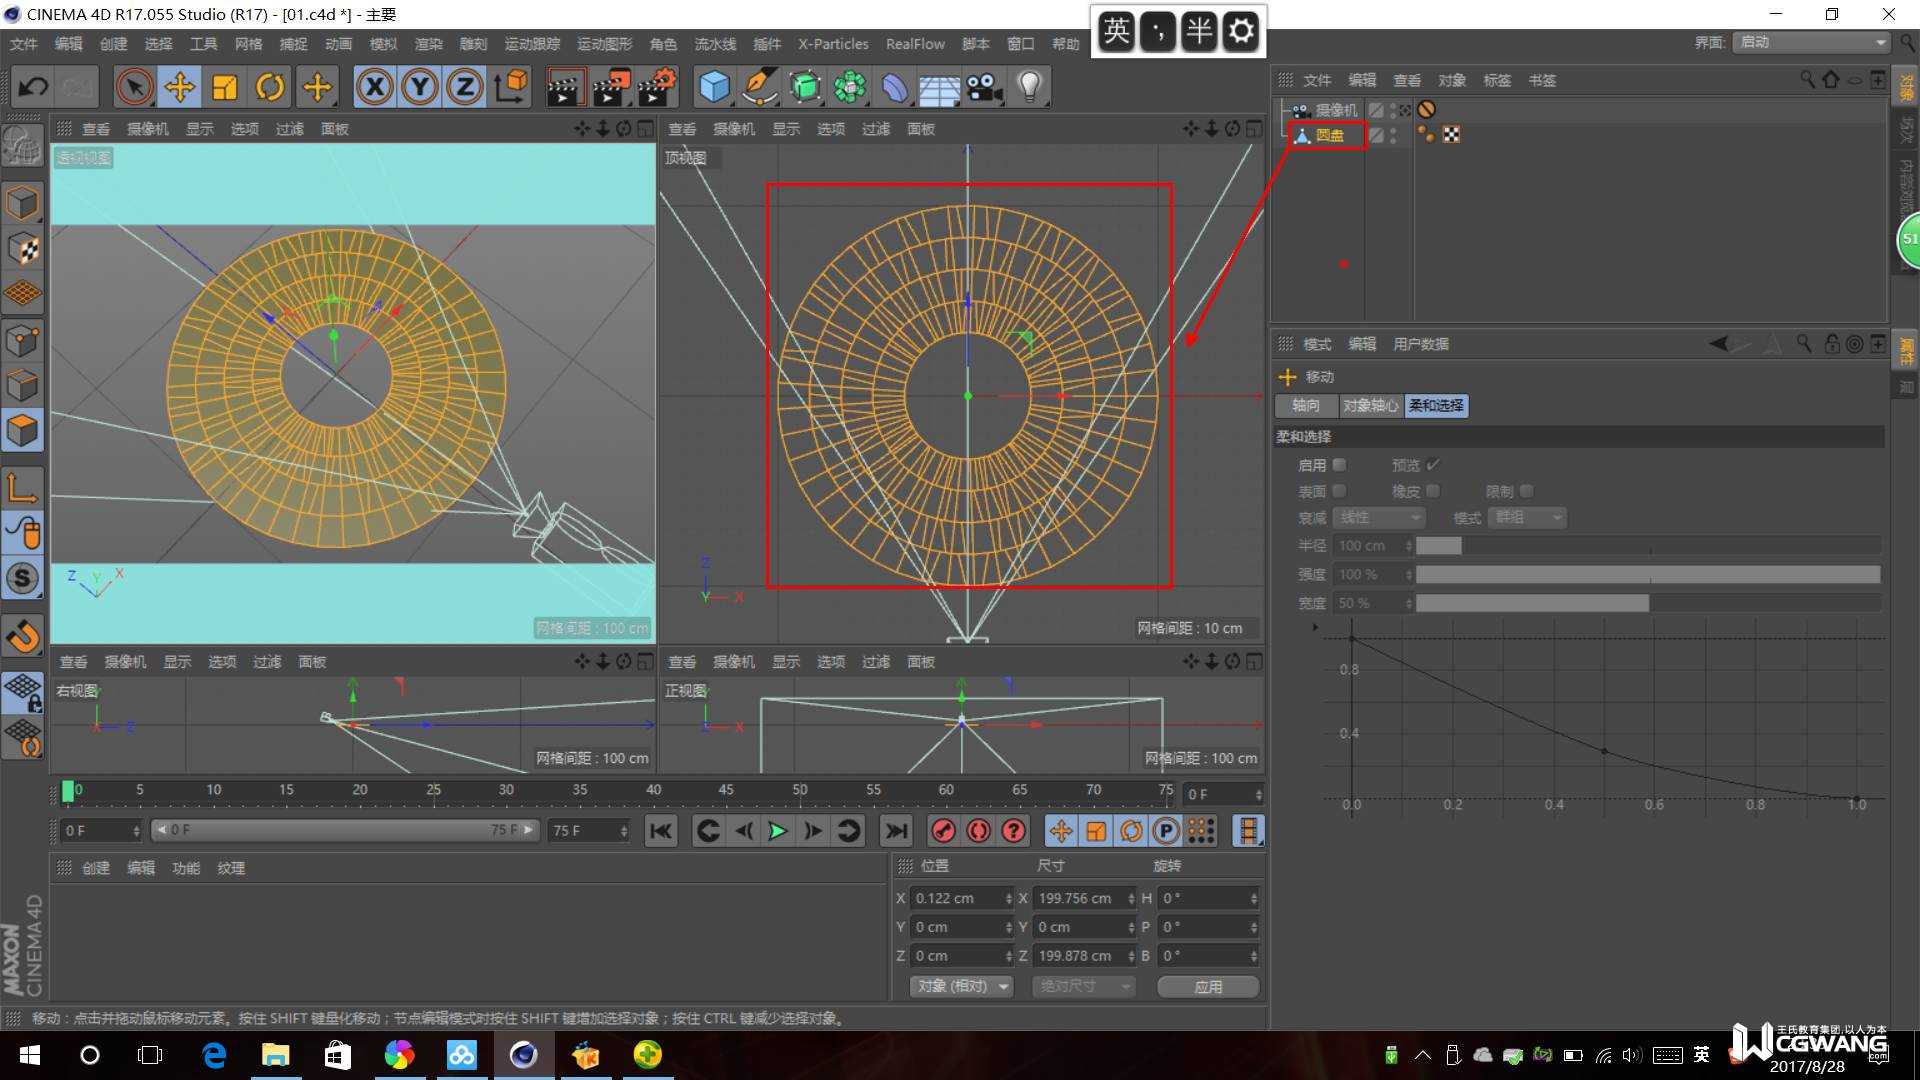Select the Rotate tool icon
Image resolution: width=1920 pixels, height=1080 pixels.
tap(270, 87)
